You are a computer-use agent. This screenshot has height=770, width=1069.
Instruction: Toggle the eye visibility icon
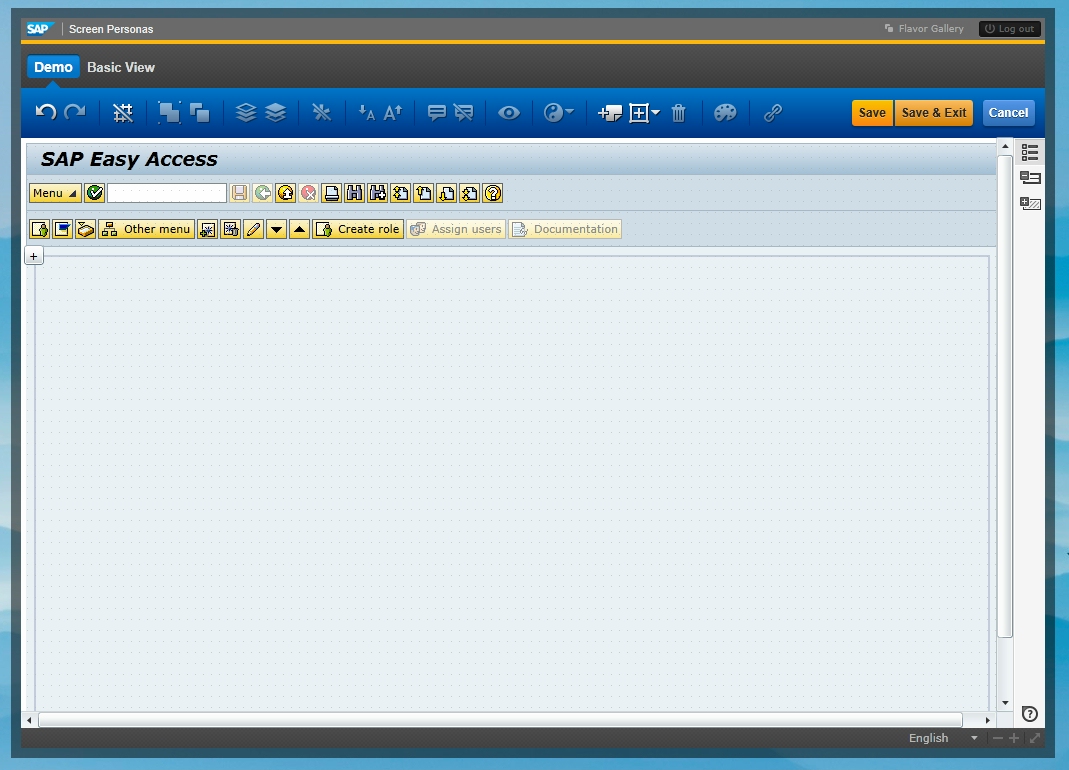coord(509,113)
